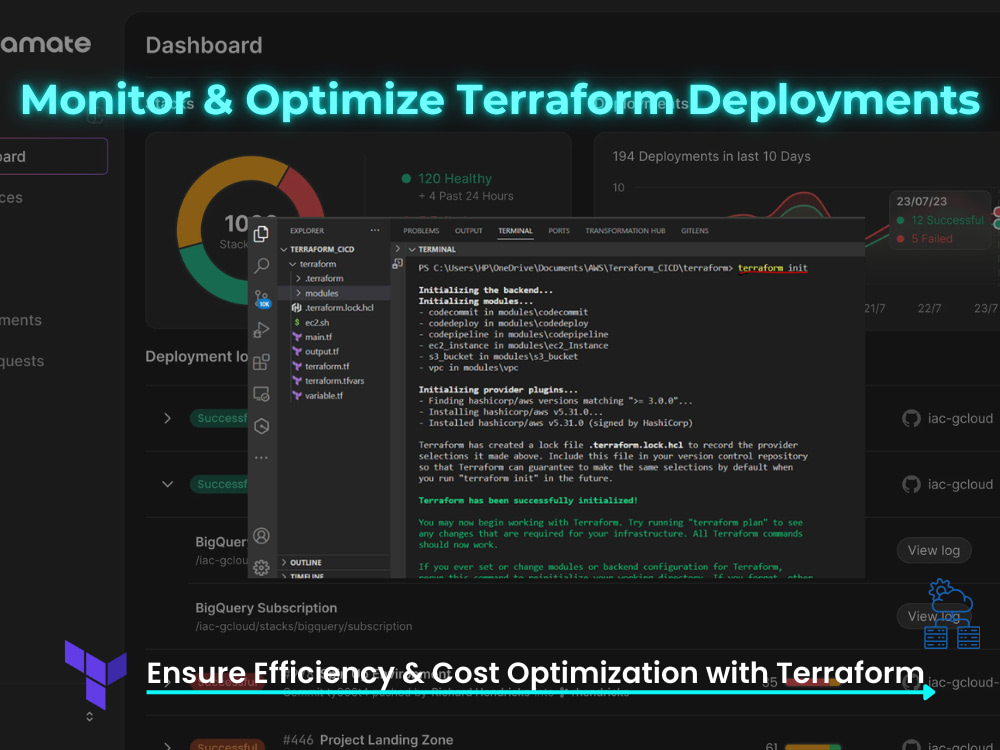The width and height of the screenshot is (1000, 750).
Task: Switch to the OUTPUT tab
Action: (469, 231)
